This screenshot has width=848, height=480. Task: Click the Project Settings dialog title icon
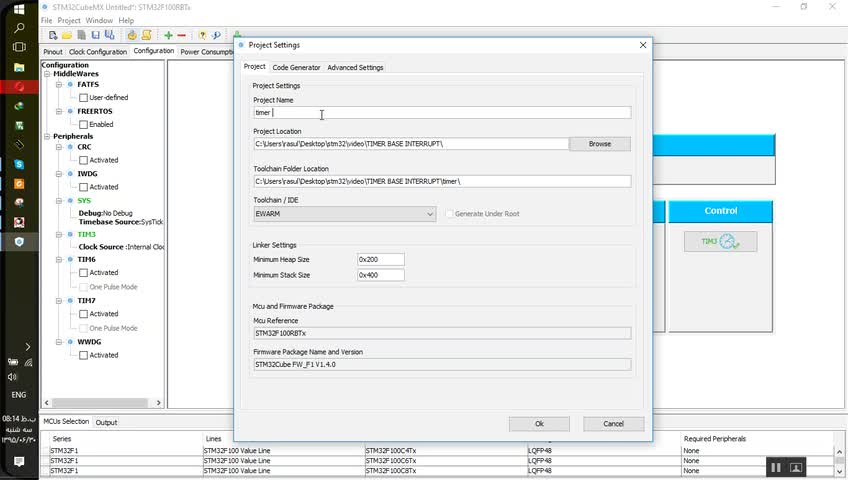pyautogui.click(x=241, y=45)
